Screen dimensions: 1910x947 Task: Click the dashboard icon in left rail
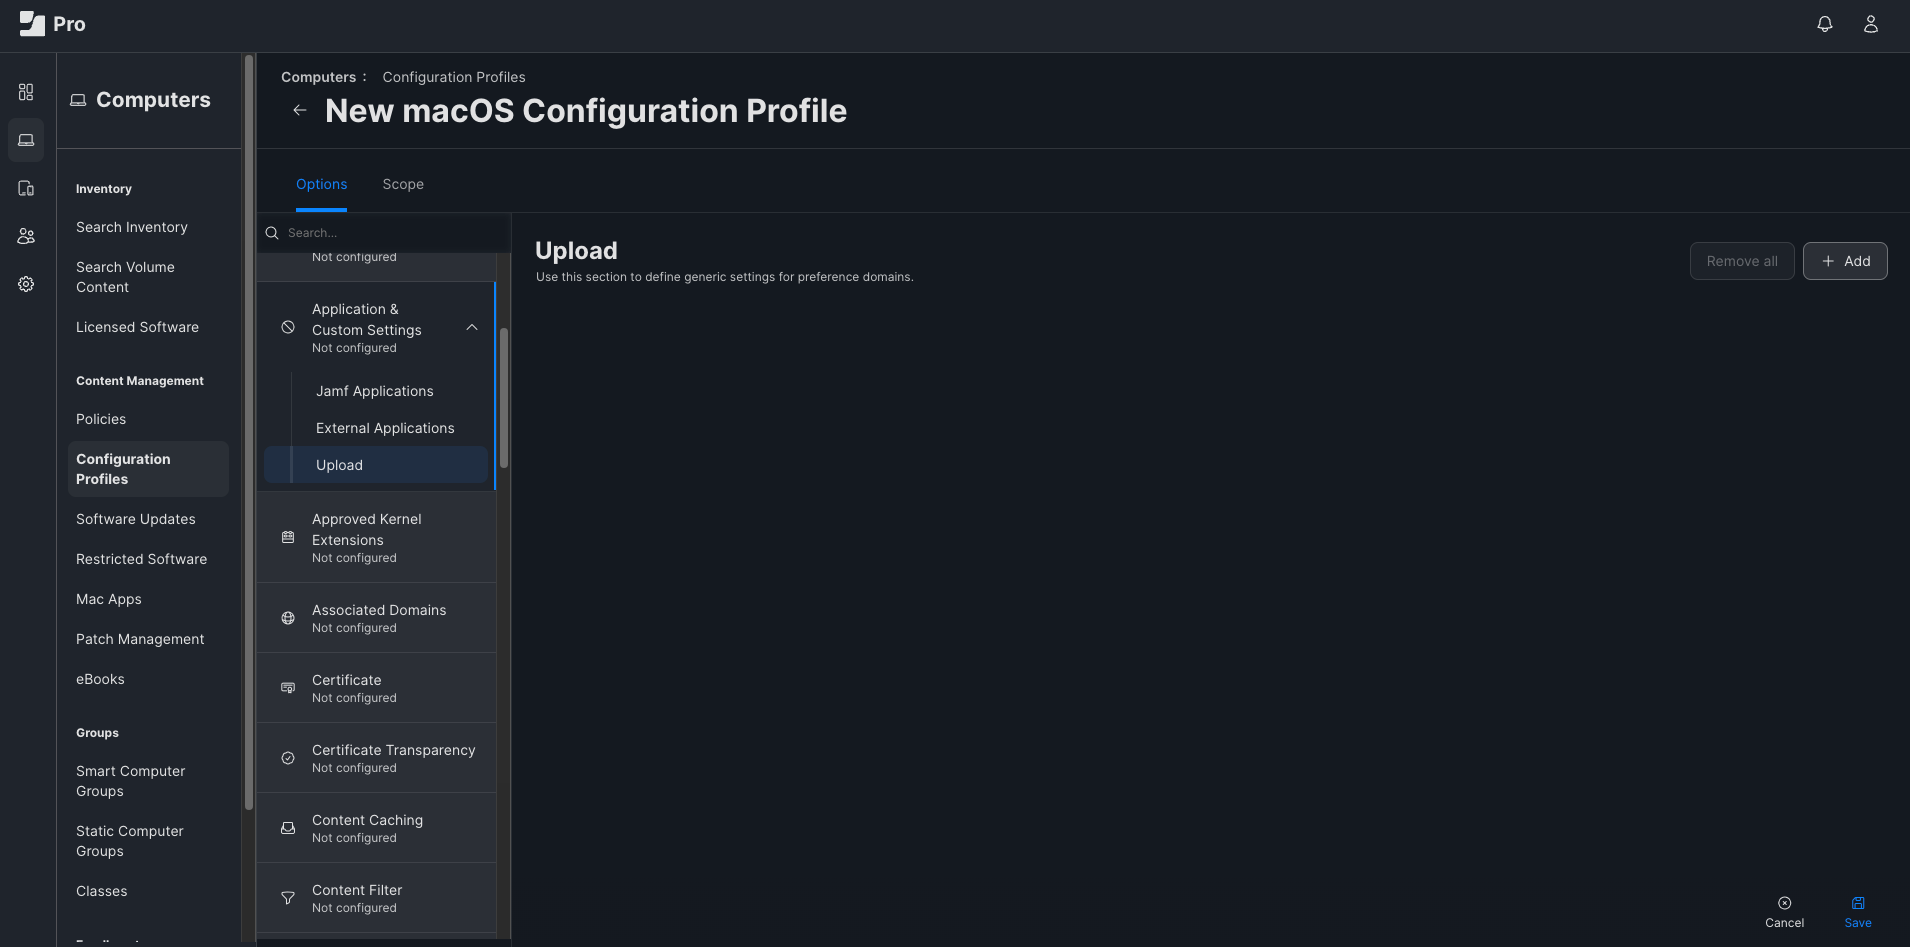26,92
